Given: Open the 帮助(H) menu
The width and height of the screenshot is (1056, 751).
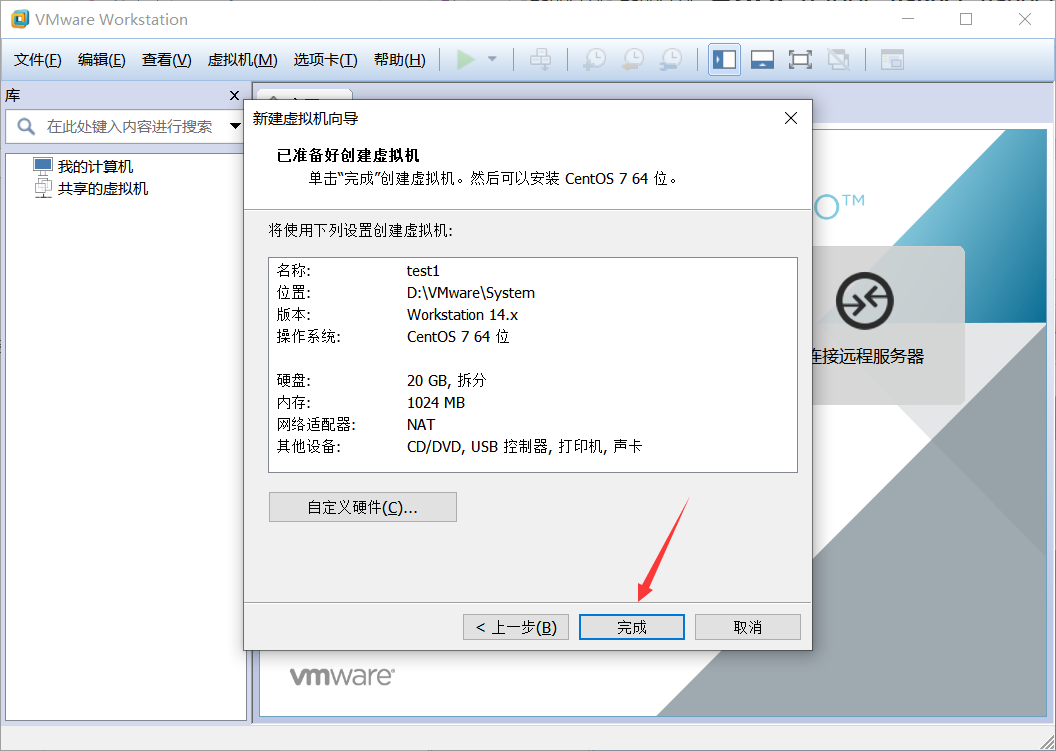Looking at the screenshot, I should coord(399,60).
